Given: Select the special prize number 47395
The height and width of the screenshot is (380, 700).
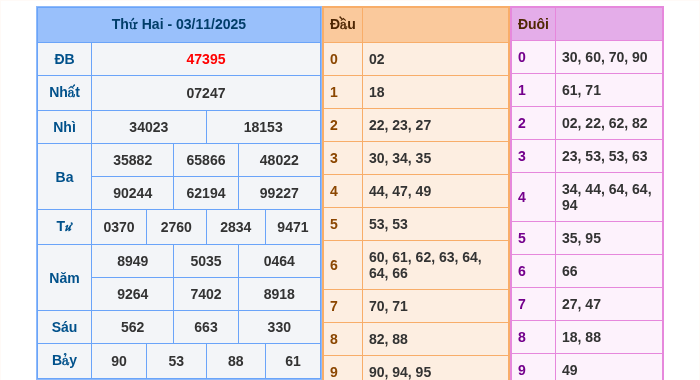Looking at the screenshot, I should 206,59.
